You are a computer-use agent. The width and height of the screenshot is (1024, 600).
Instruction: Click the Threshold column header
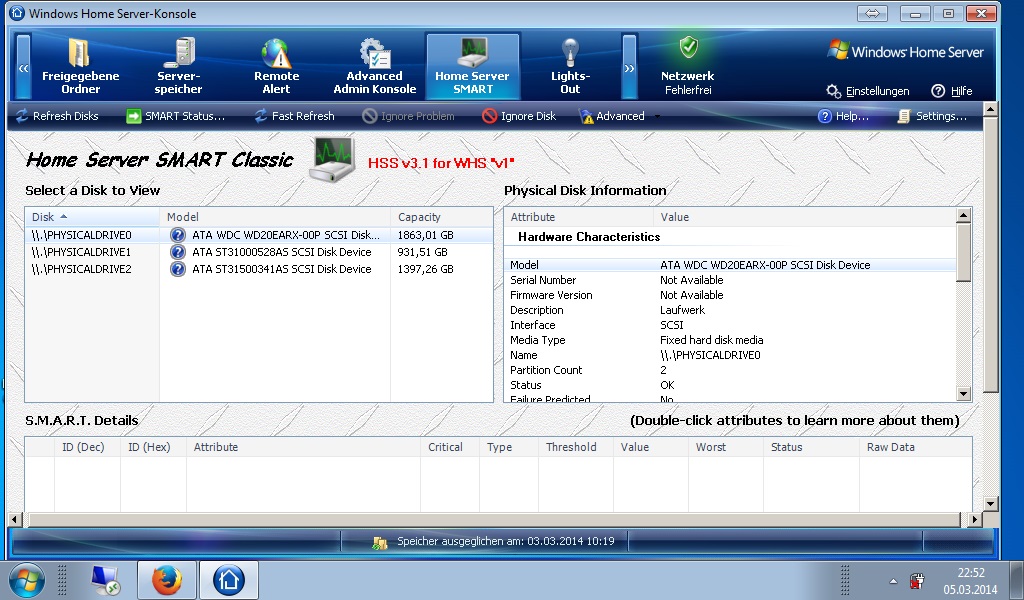[576, 447]
